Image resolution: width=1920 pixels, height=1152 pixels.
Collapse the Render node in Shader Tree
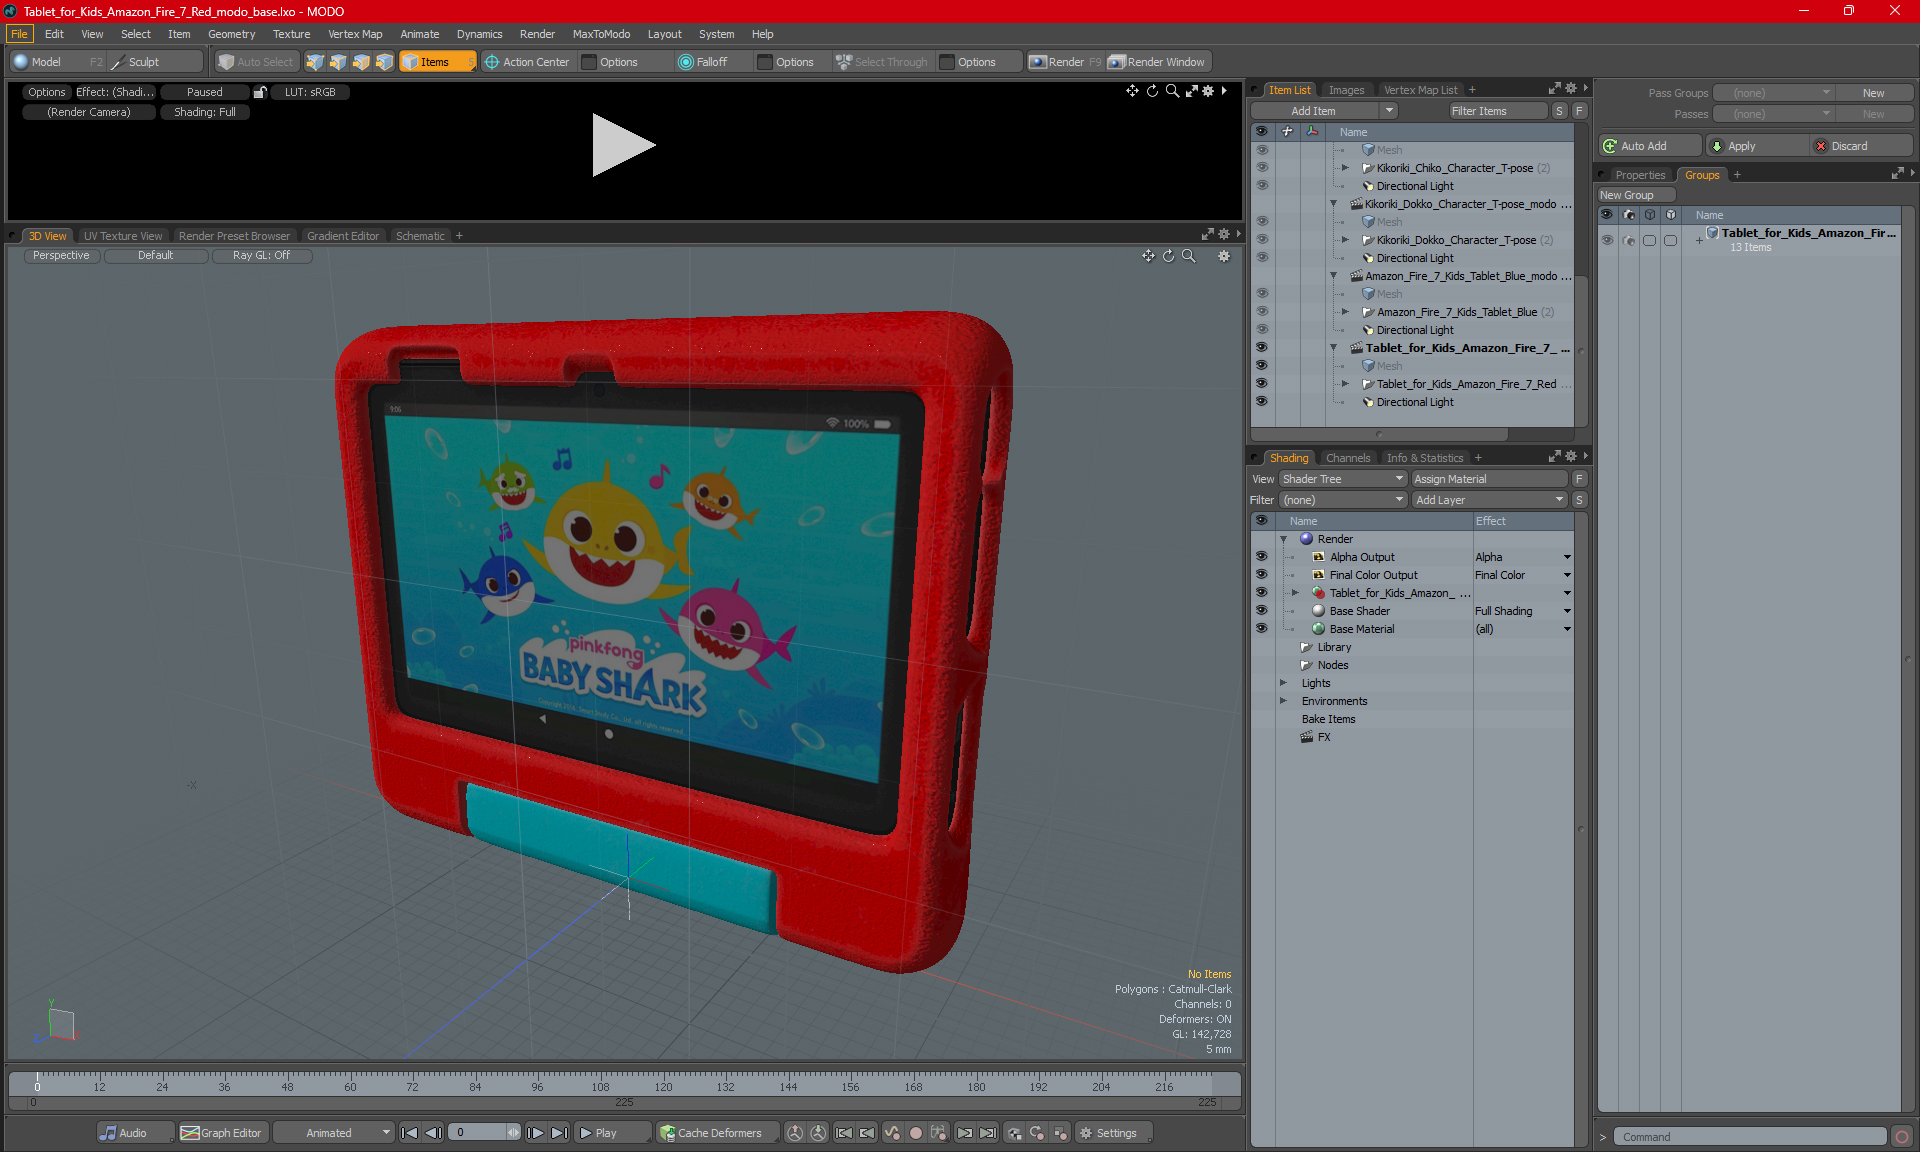coord(1283,539)
